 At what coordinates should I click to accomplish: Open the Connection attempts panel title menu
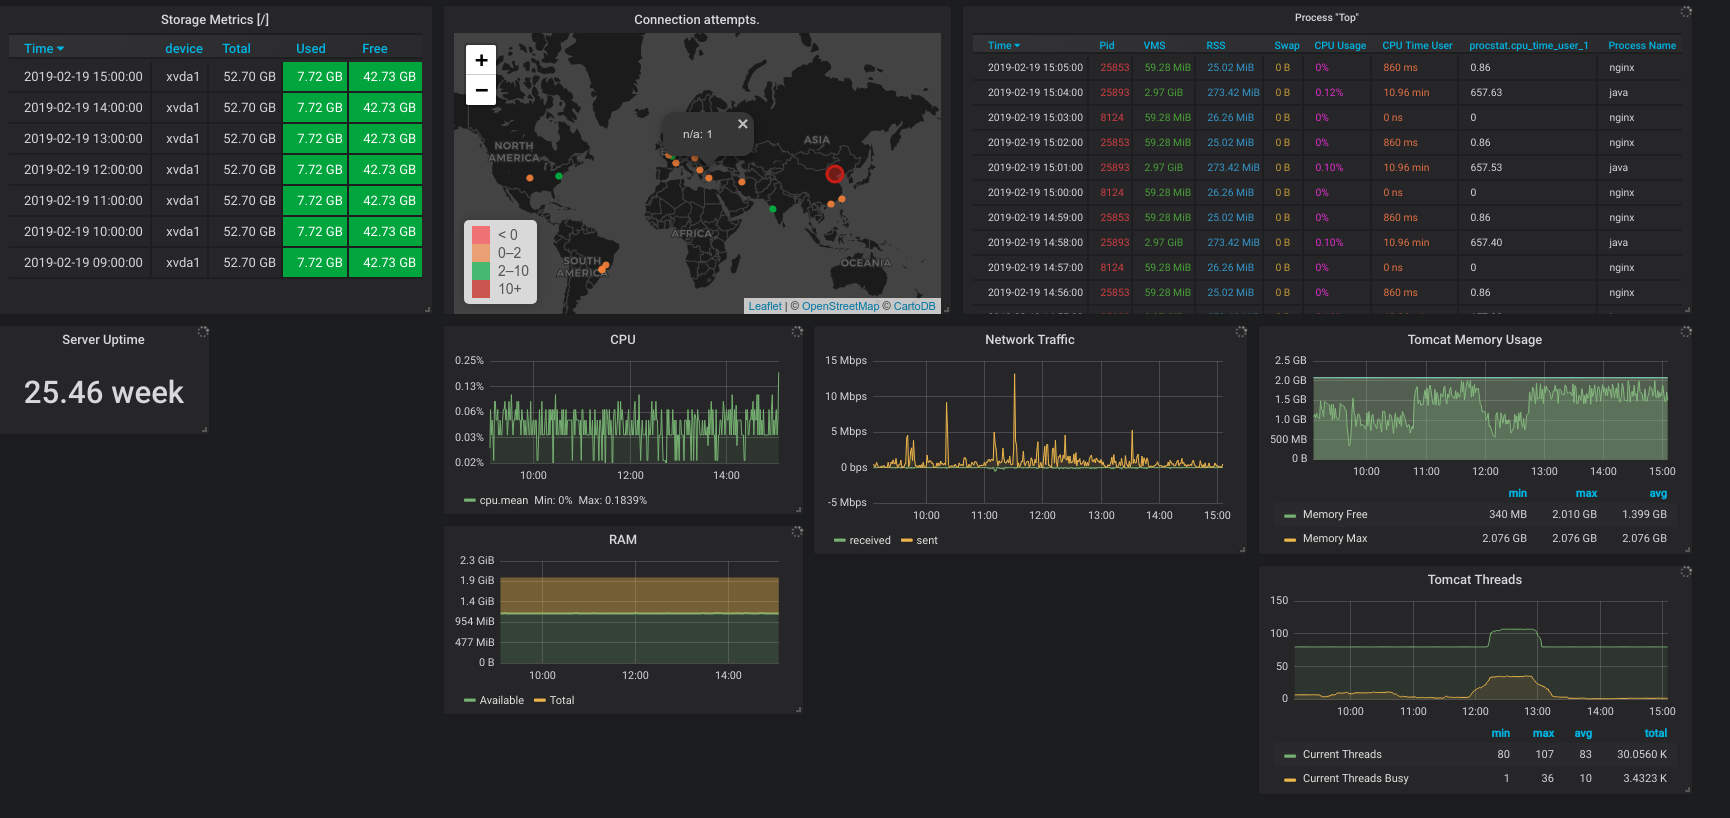coord(696,19)
